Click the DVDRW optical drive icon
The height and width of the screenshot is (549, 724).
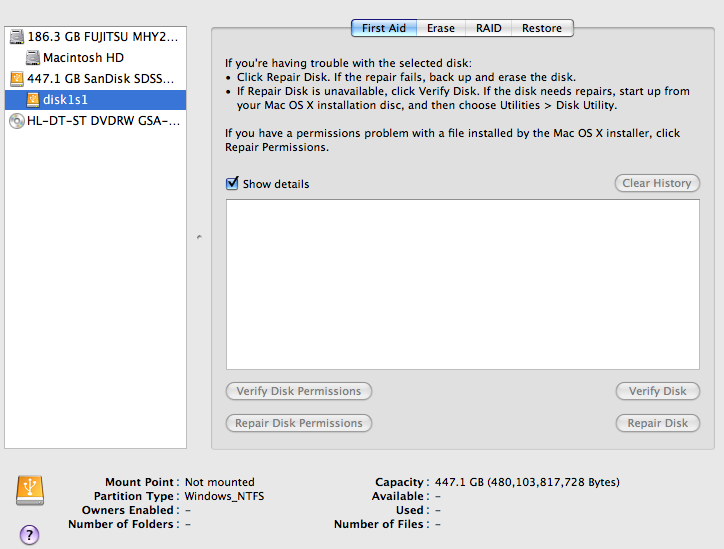click(x=16, y=121)
